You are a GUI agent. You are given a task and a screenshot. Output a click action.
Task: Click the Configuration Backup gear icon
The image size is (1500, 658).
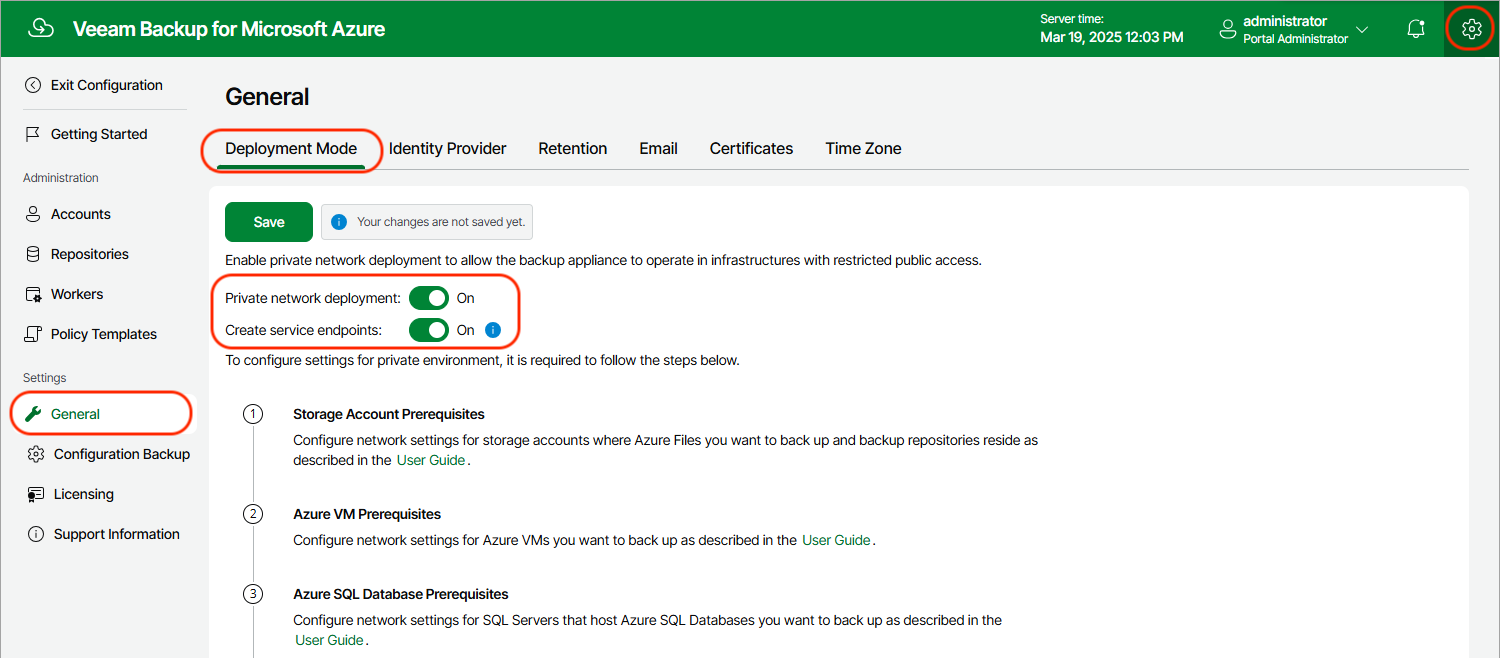[x=36, y=454]
